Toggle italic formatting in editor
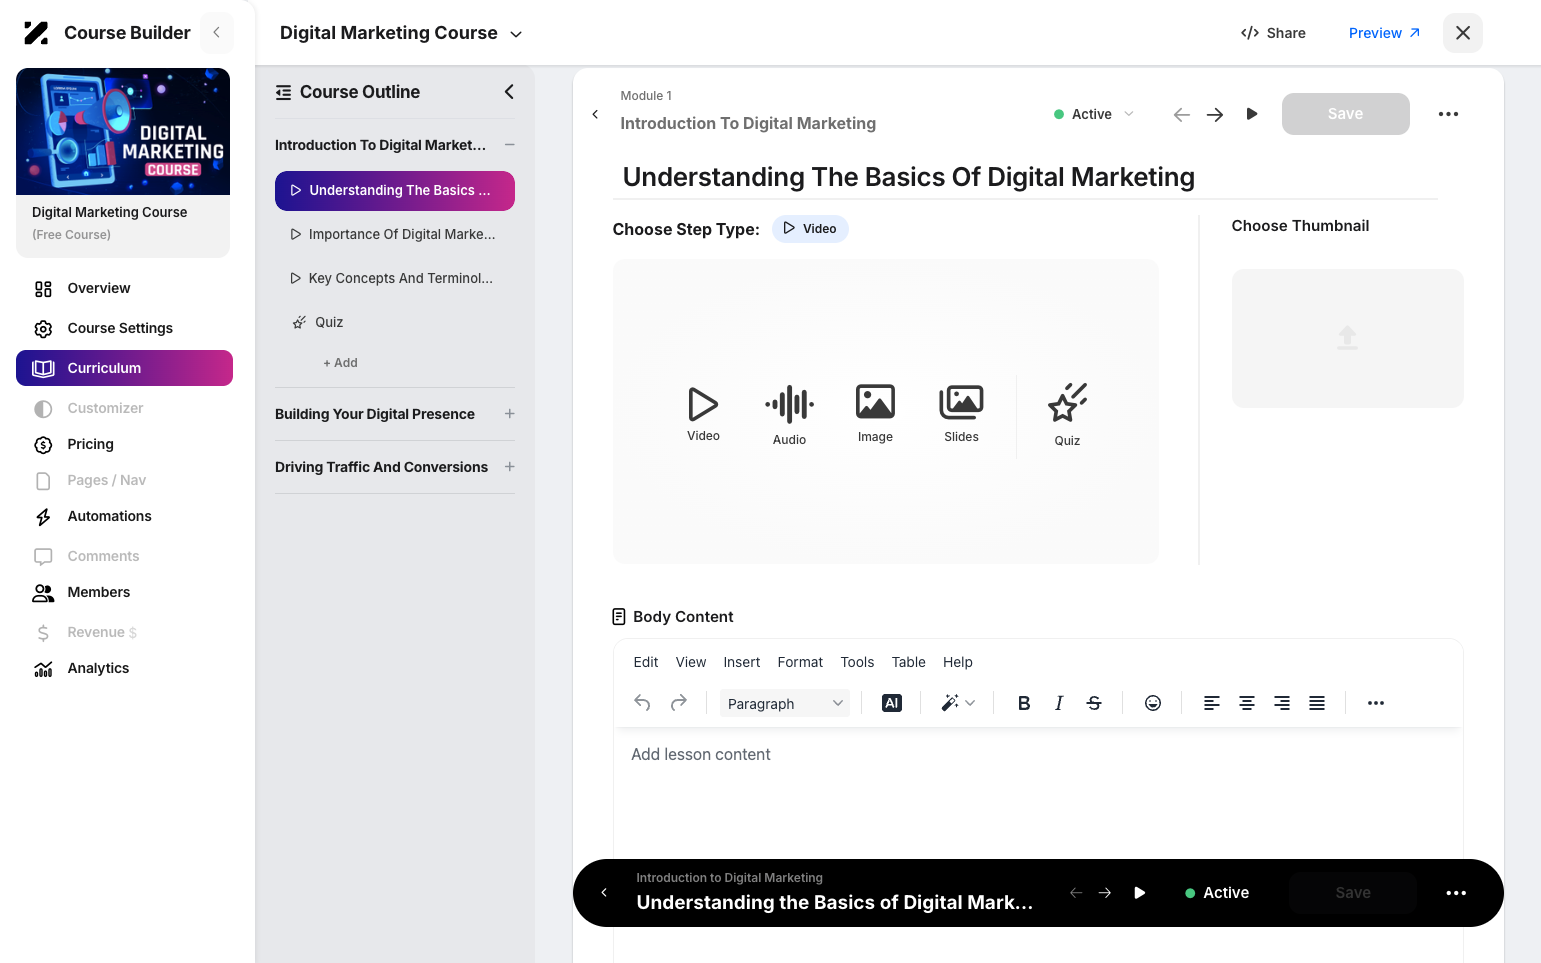1541x963 pixels. click(x=1059, y=703)
